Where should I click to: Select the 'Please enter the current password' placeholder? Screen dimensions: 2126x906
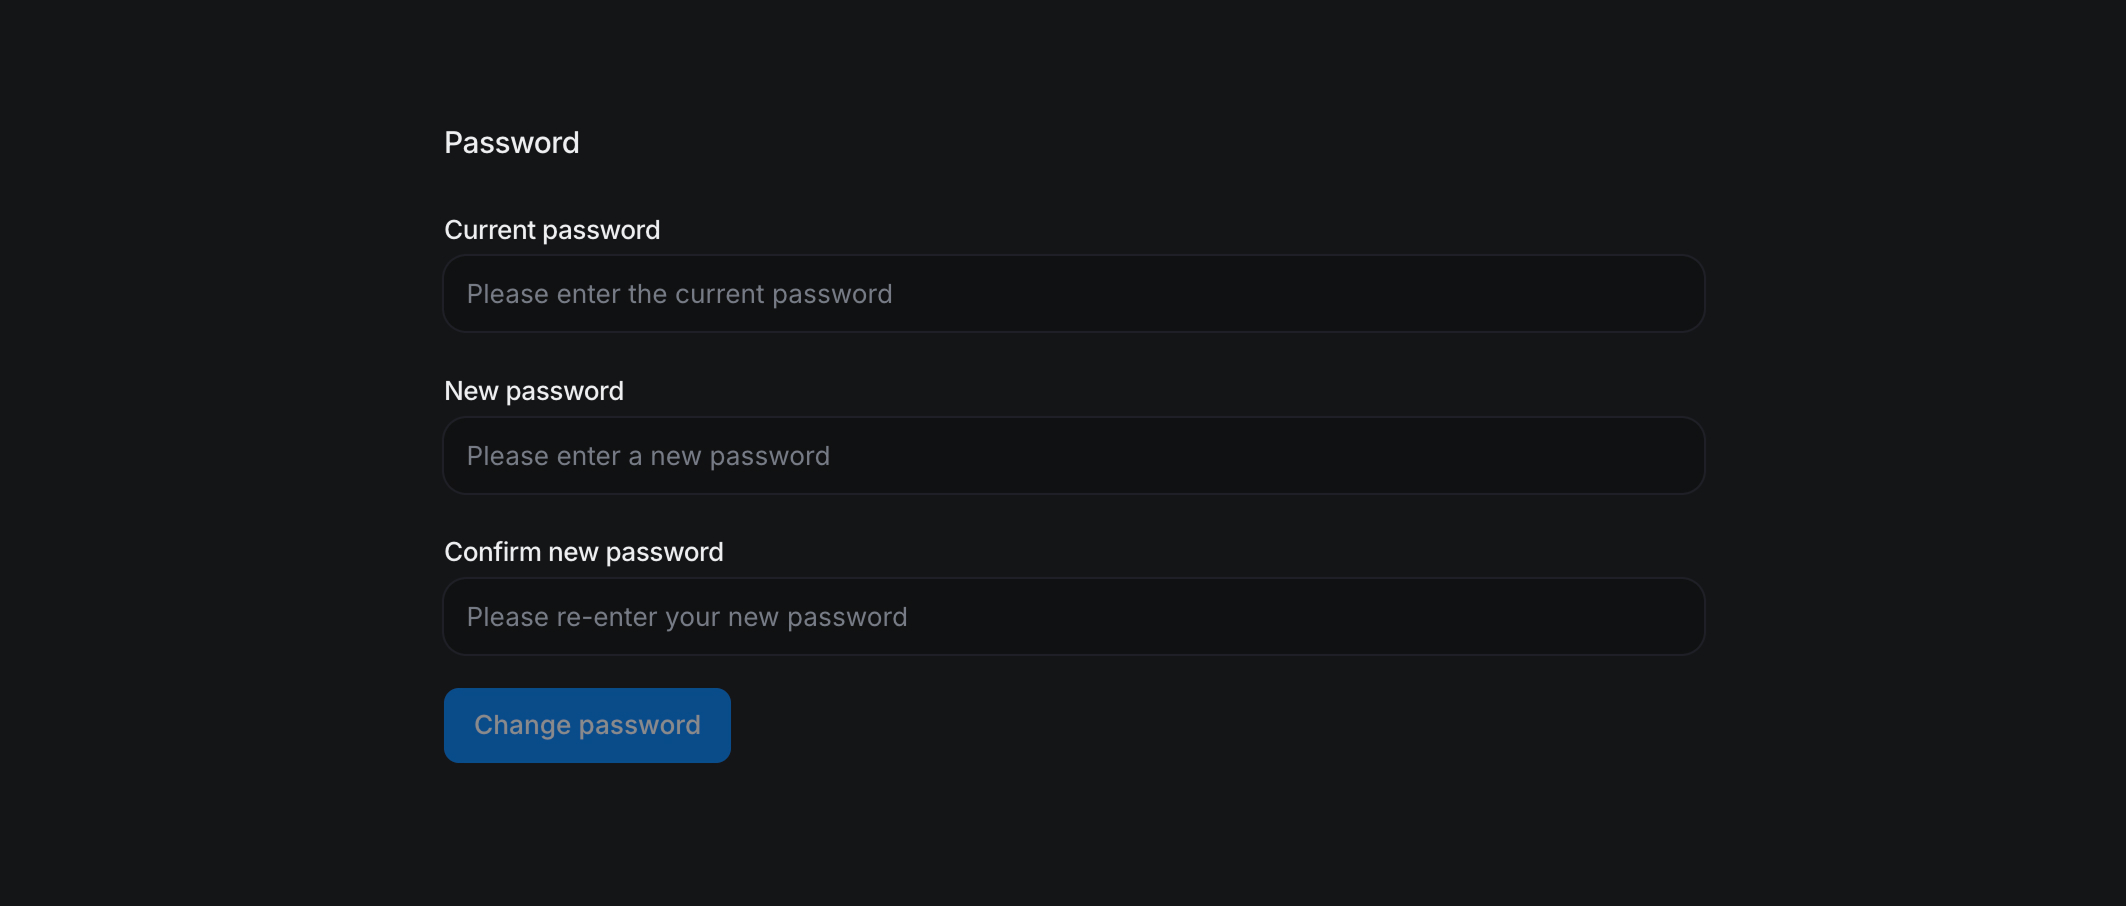tap(680, 294)
